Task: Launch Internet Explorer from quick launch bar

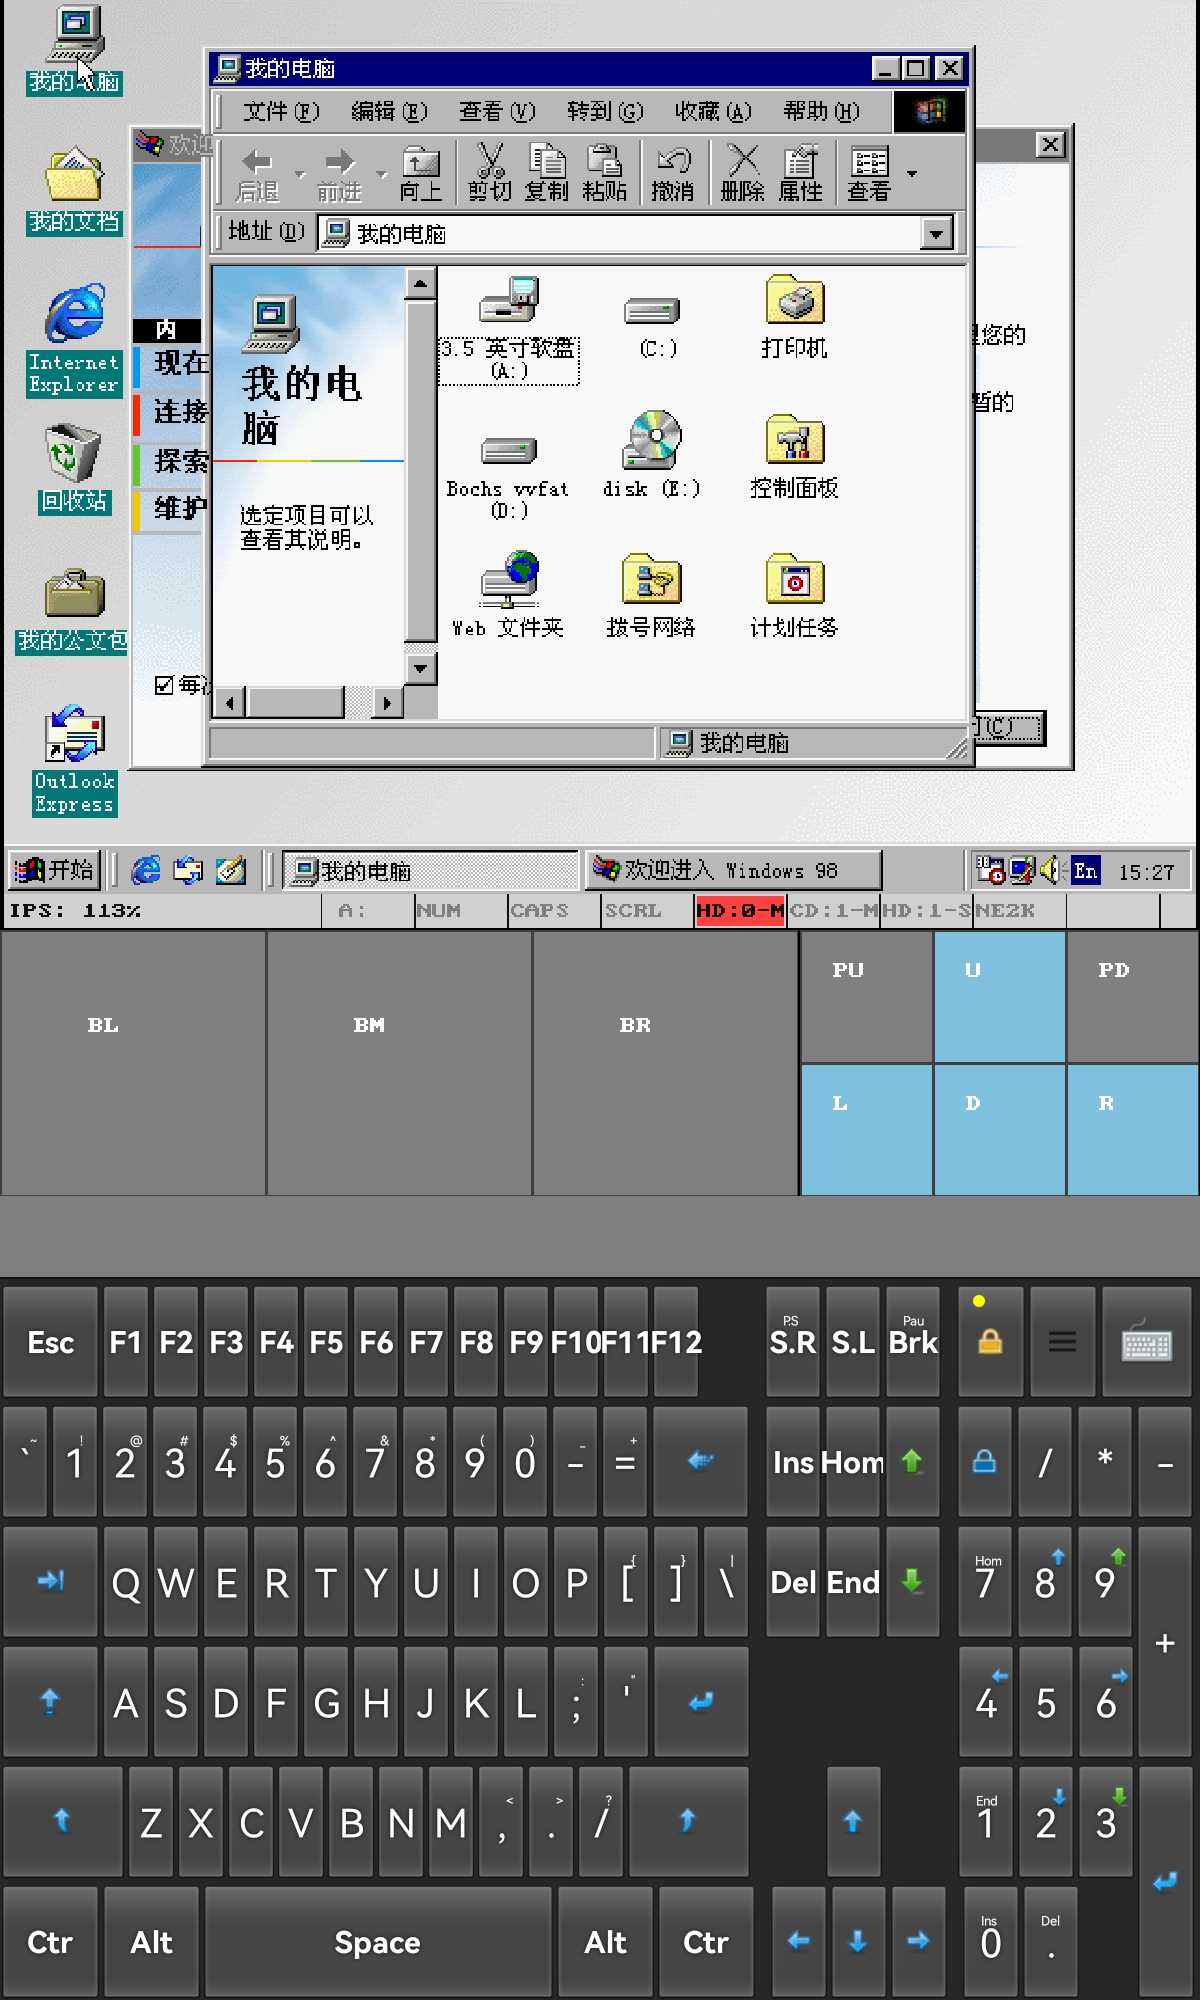Action: coord(146,870)
